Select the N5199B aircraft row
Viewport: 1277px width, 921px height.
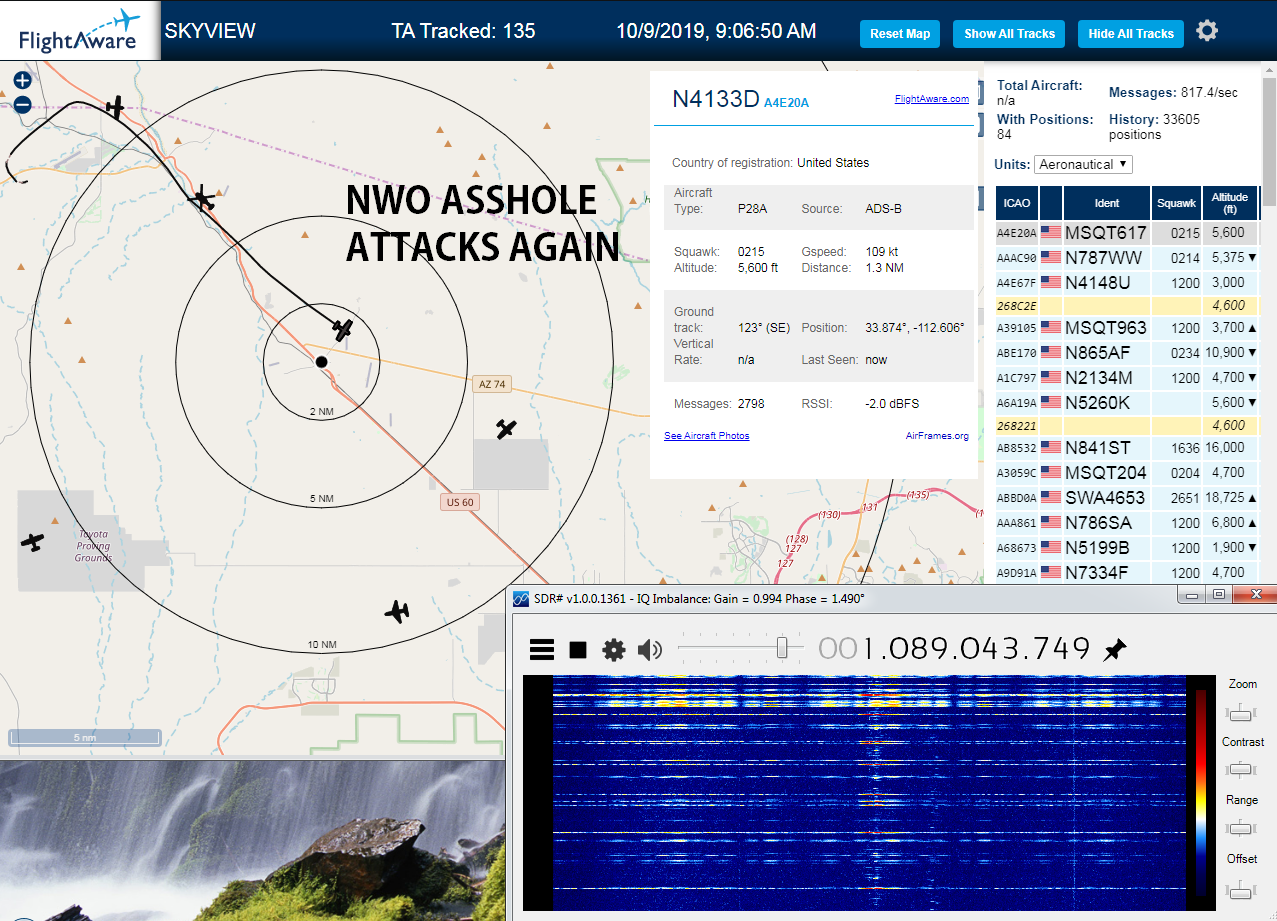[1127, 548]
